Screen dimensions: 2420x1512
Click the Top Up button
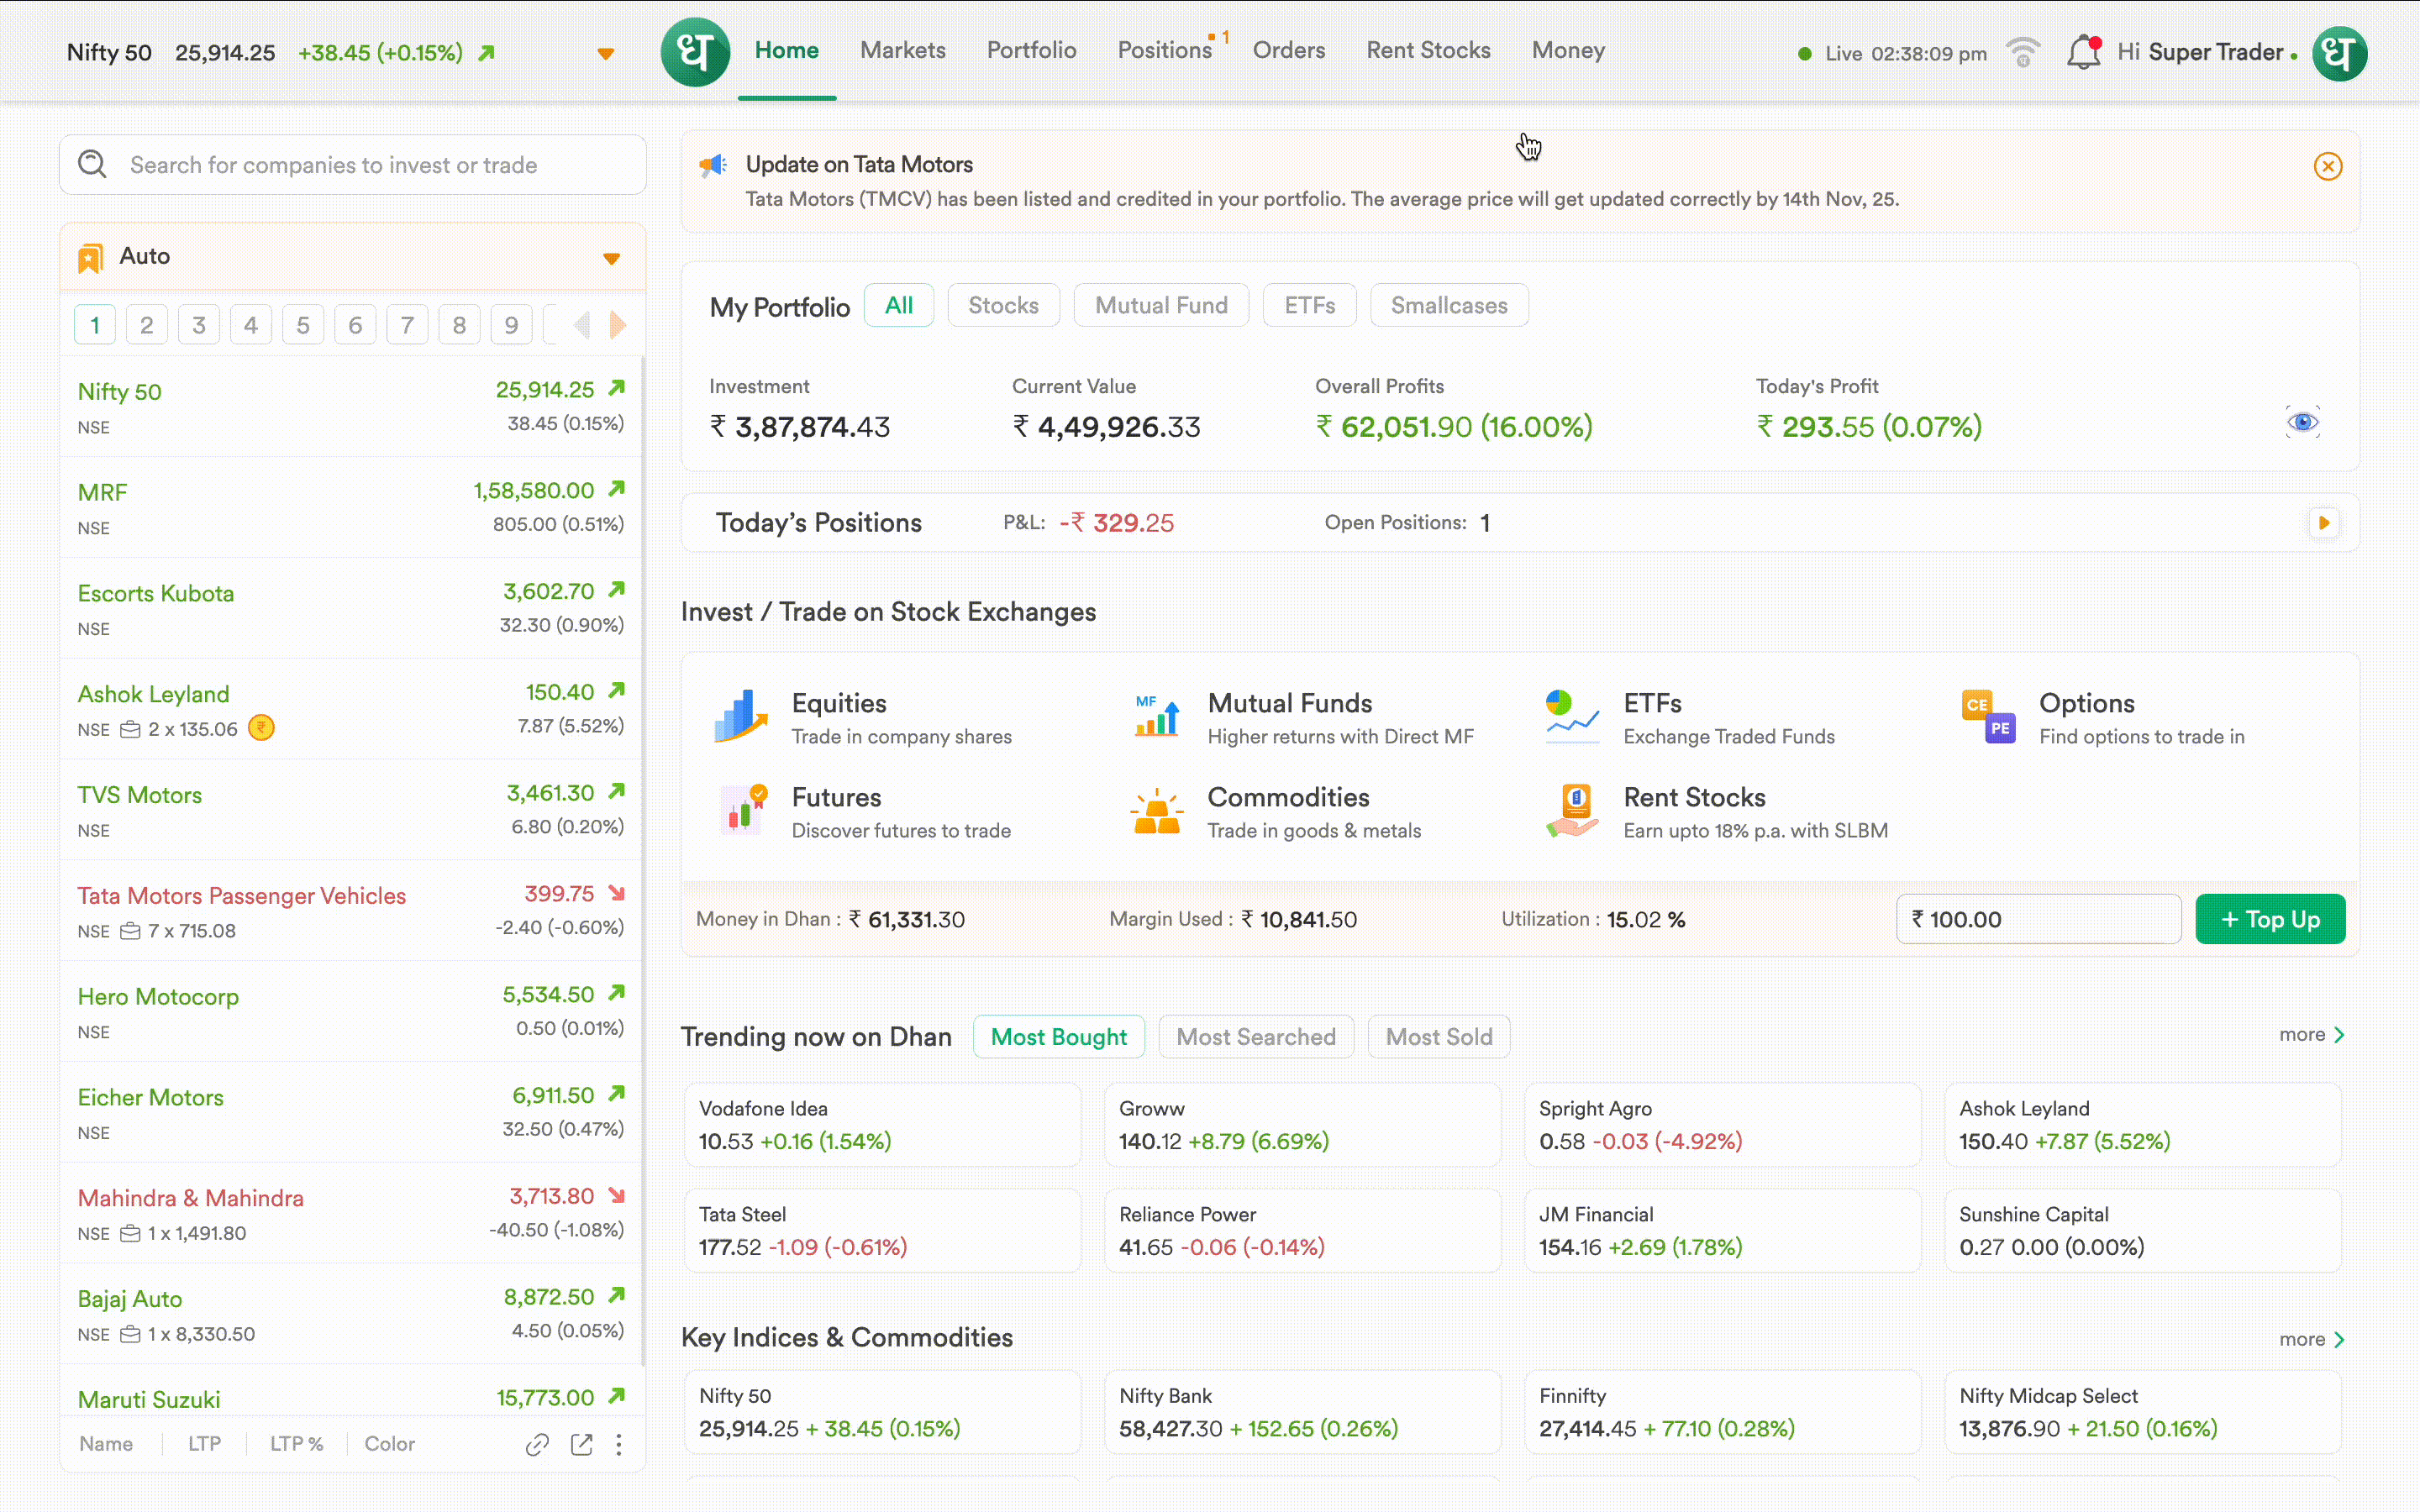(x=2269, y=919)
